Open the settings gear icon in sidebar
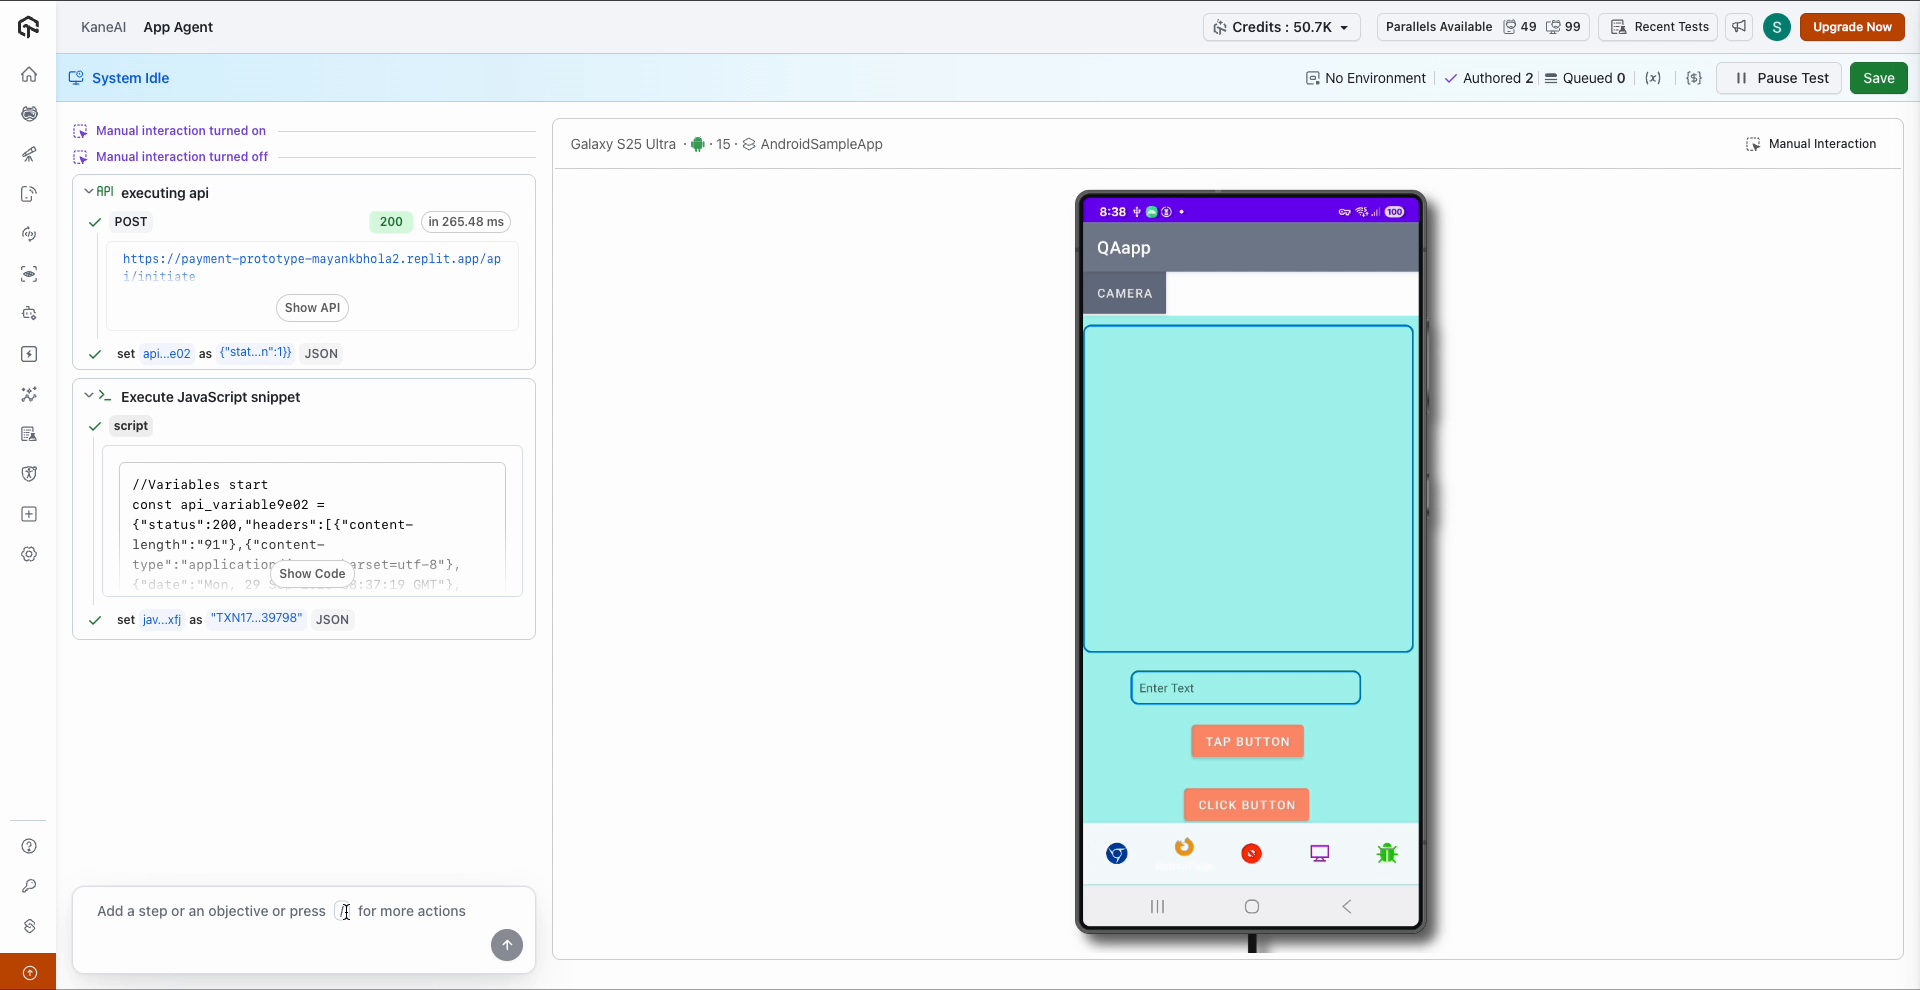Viewport: 1920px width, 990px height. pos(29,554)
